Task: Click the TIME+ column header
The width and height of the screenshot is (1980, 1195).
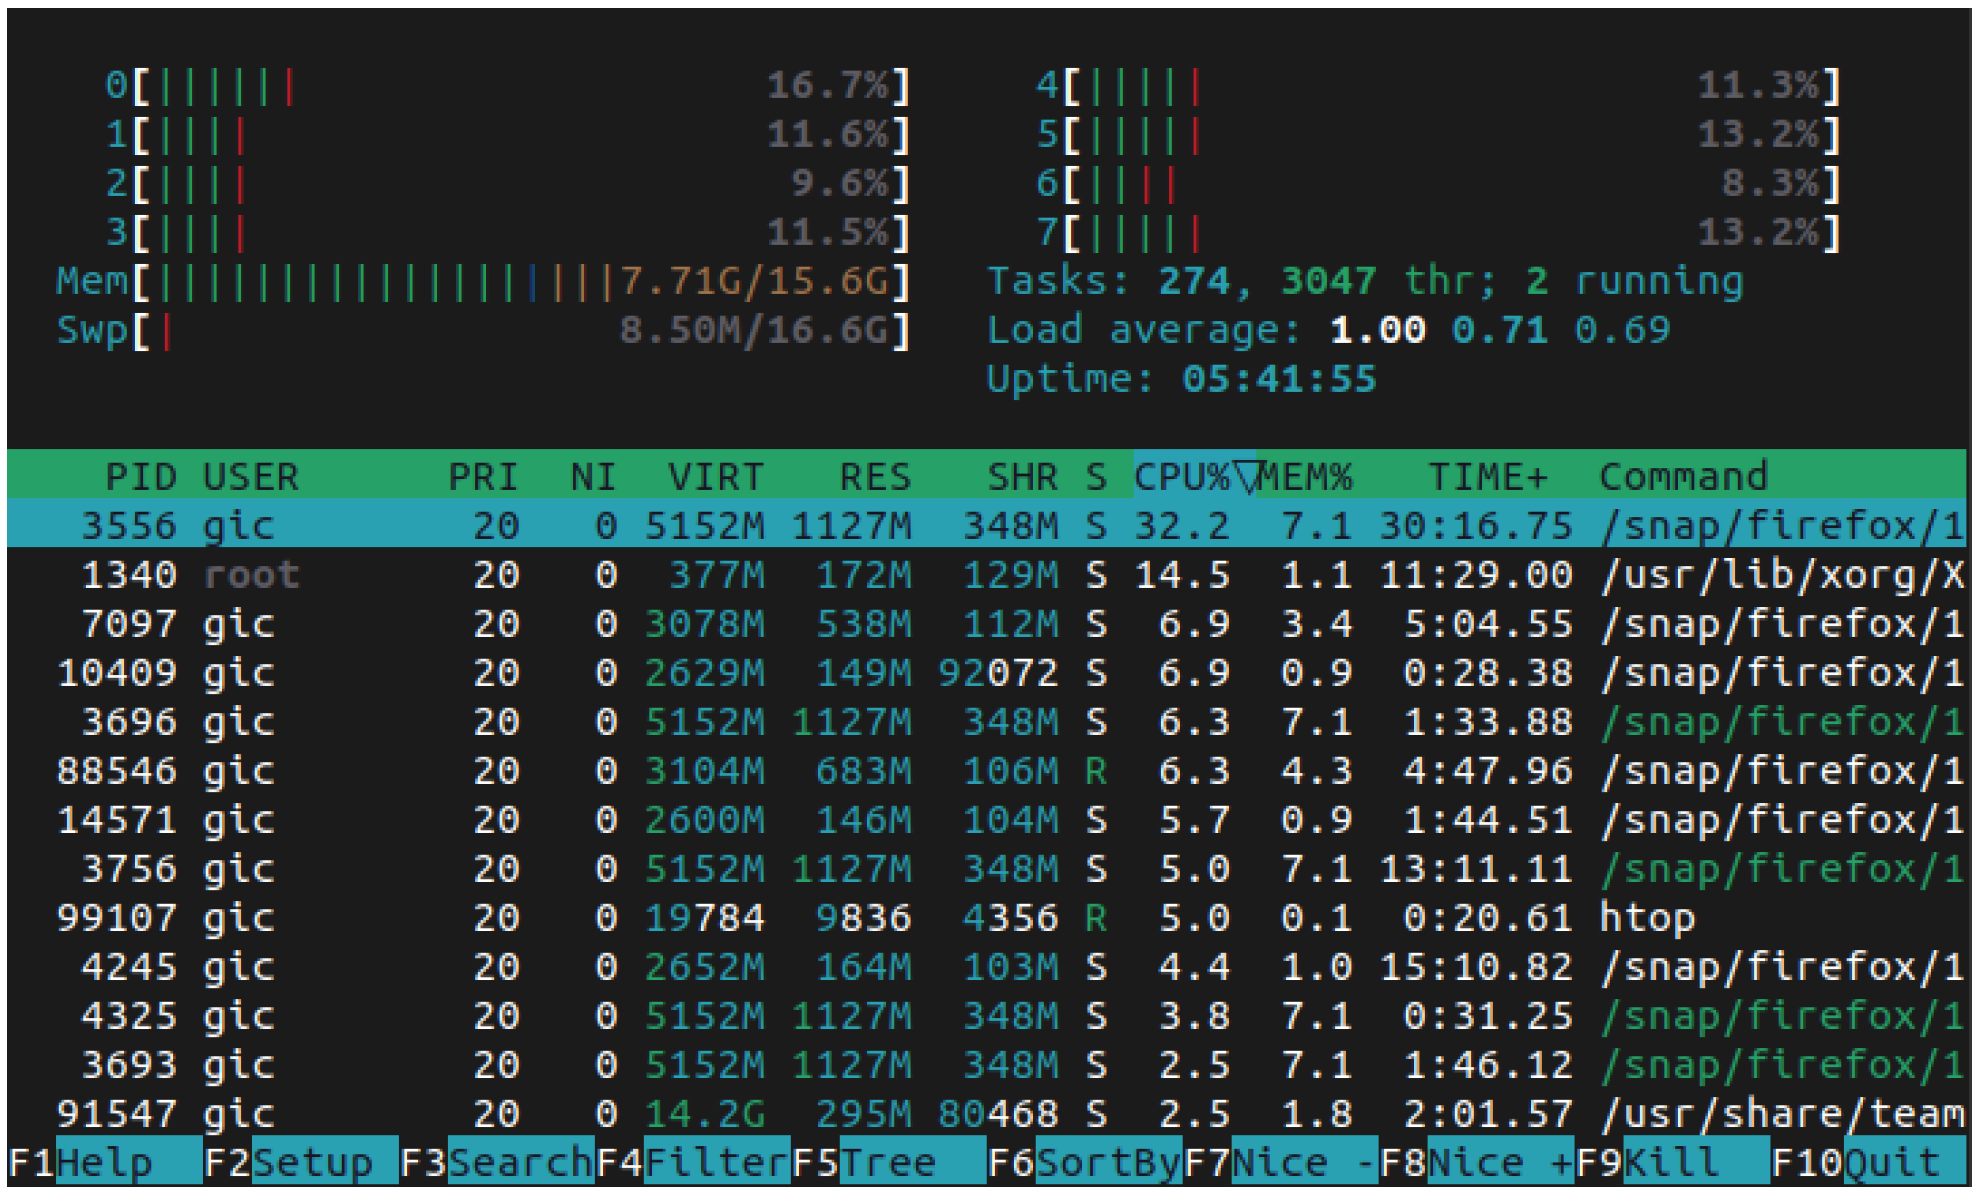Action: coord(1486,477)
